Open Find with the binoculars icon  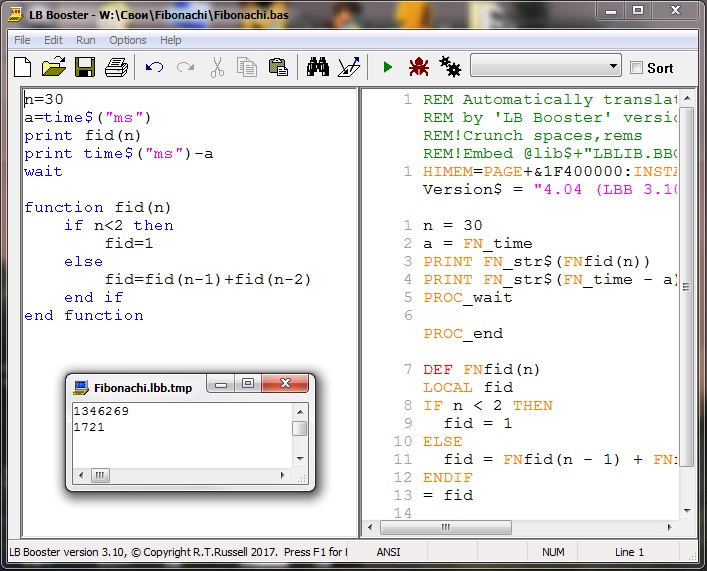tap(318, 68)
